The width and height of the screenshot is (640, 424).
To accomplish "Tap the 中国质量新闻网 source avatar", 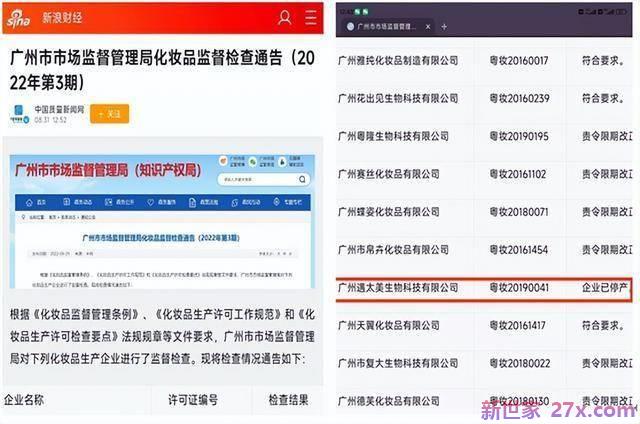I will click(x=19, y=115).
